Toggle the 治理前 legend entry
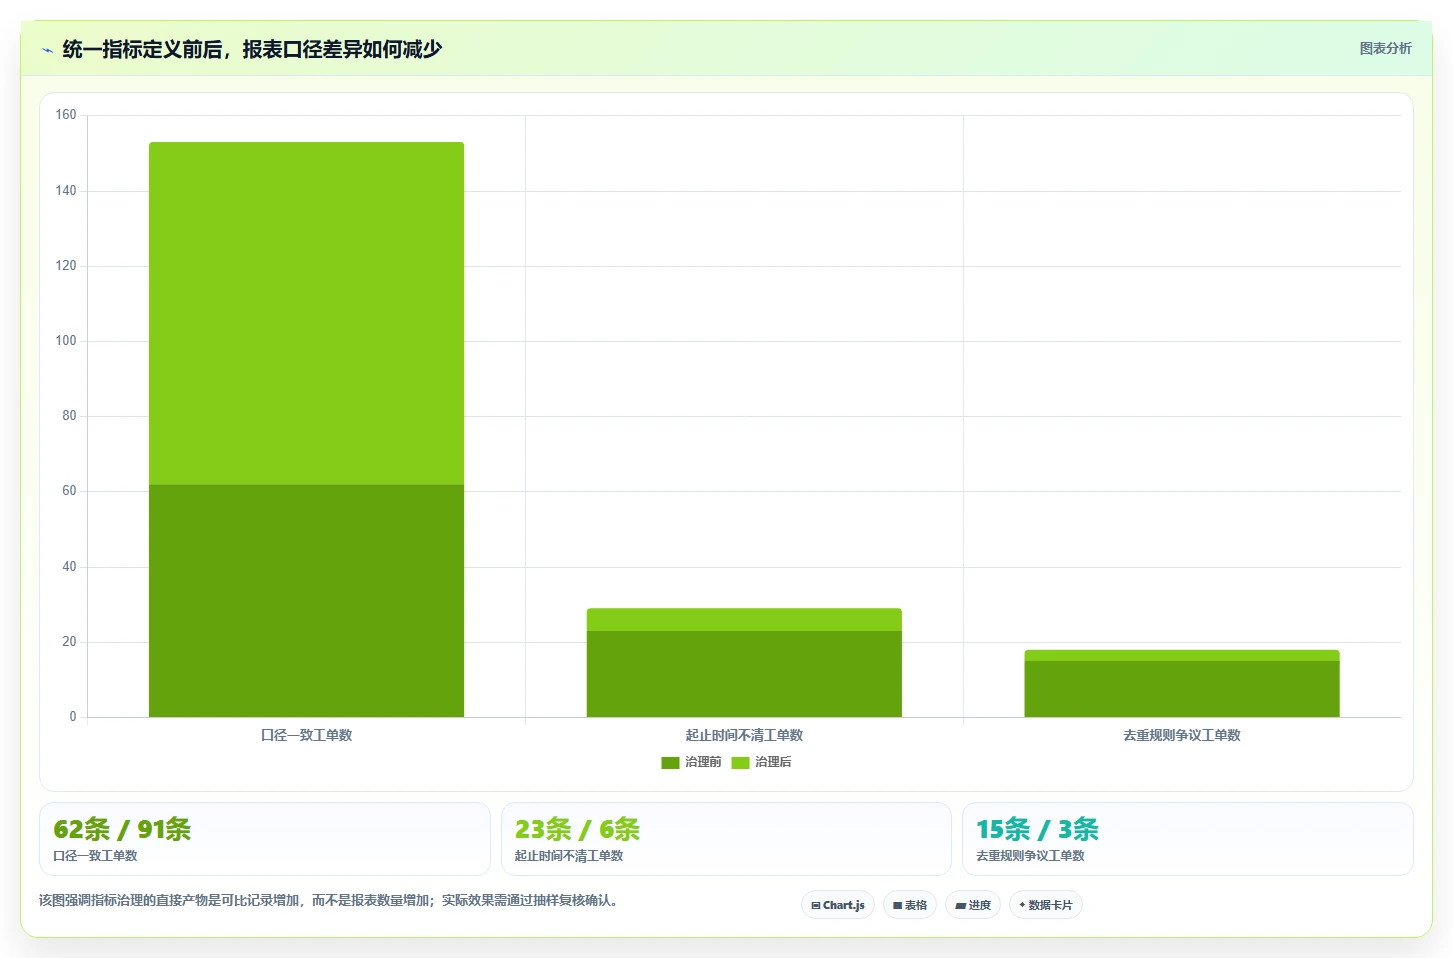 click(x=691, y=762)
